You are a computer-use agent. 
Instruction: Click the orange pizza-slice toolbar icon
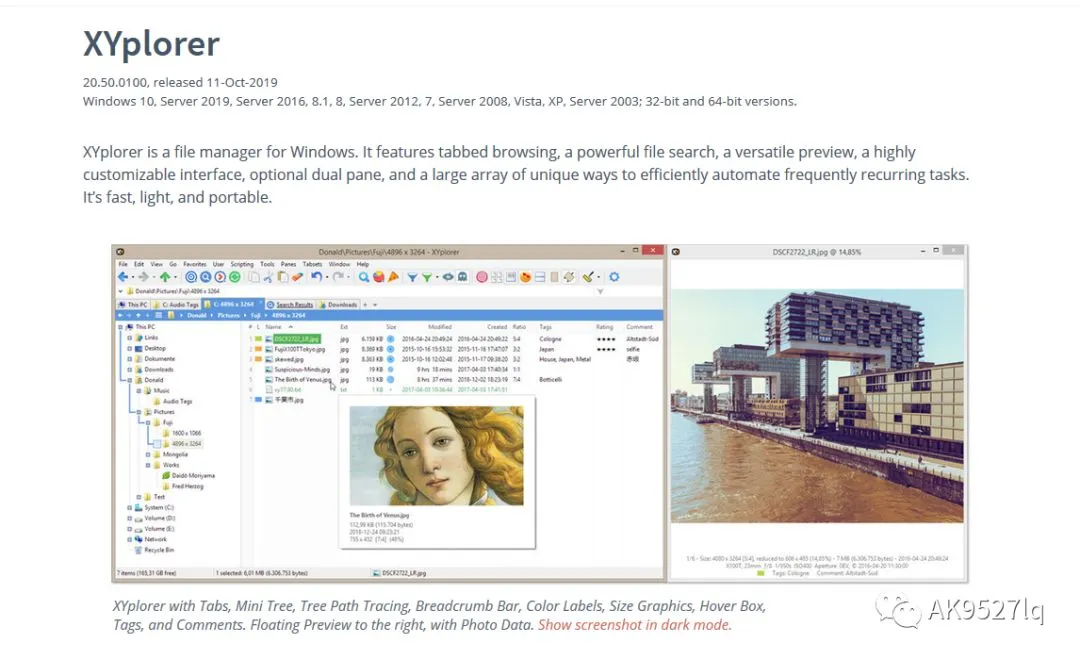[394, 277]
